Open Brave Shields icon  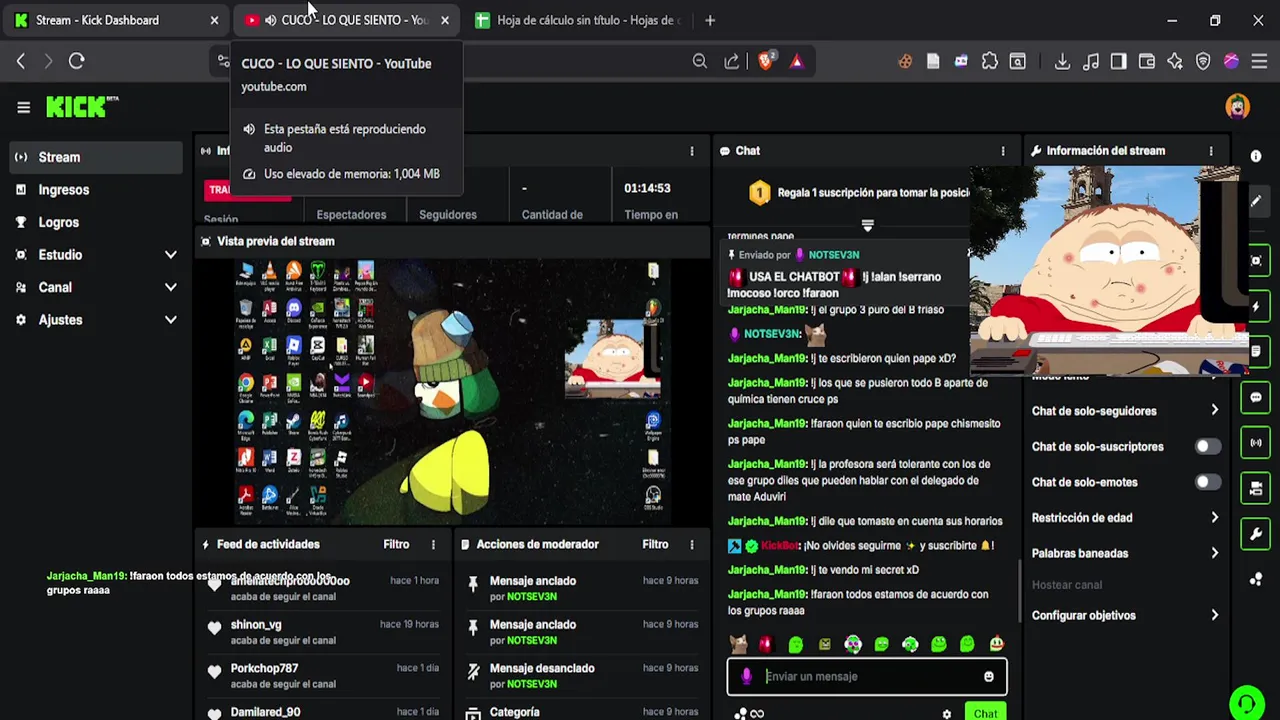click(766, 61)
